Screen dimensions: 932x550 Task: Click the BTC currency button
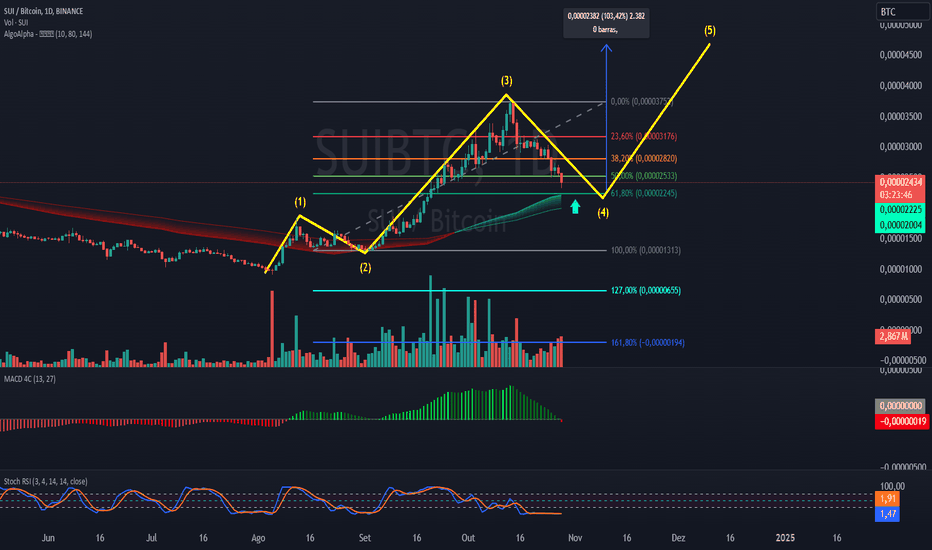(x=902, y=12)
